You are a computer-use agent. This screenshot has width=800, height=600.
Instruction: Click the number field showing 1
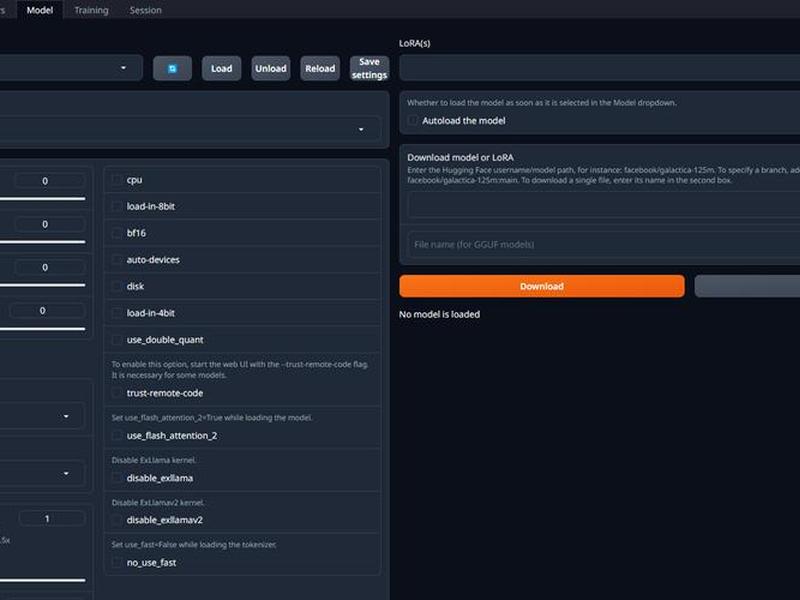(52, 519)
